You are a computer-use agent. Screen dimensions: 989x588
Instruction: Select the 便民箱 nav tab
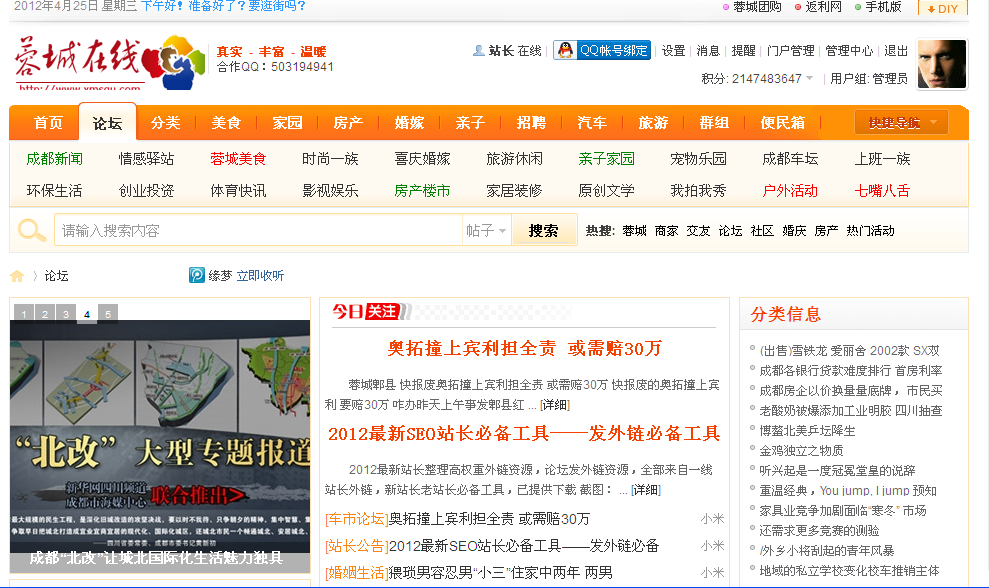tap(783, 122)
